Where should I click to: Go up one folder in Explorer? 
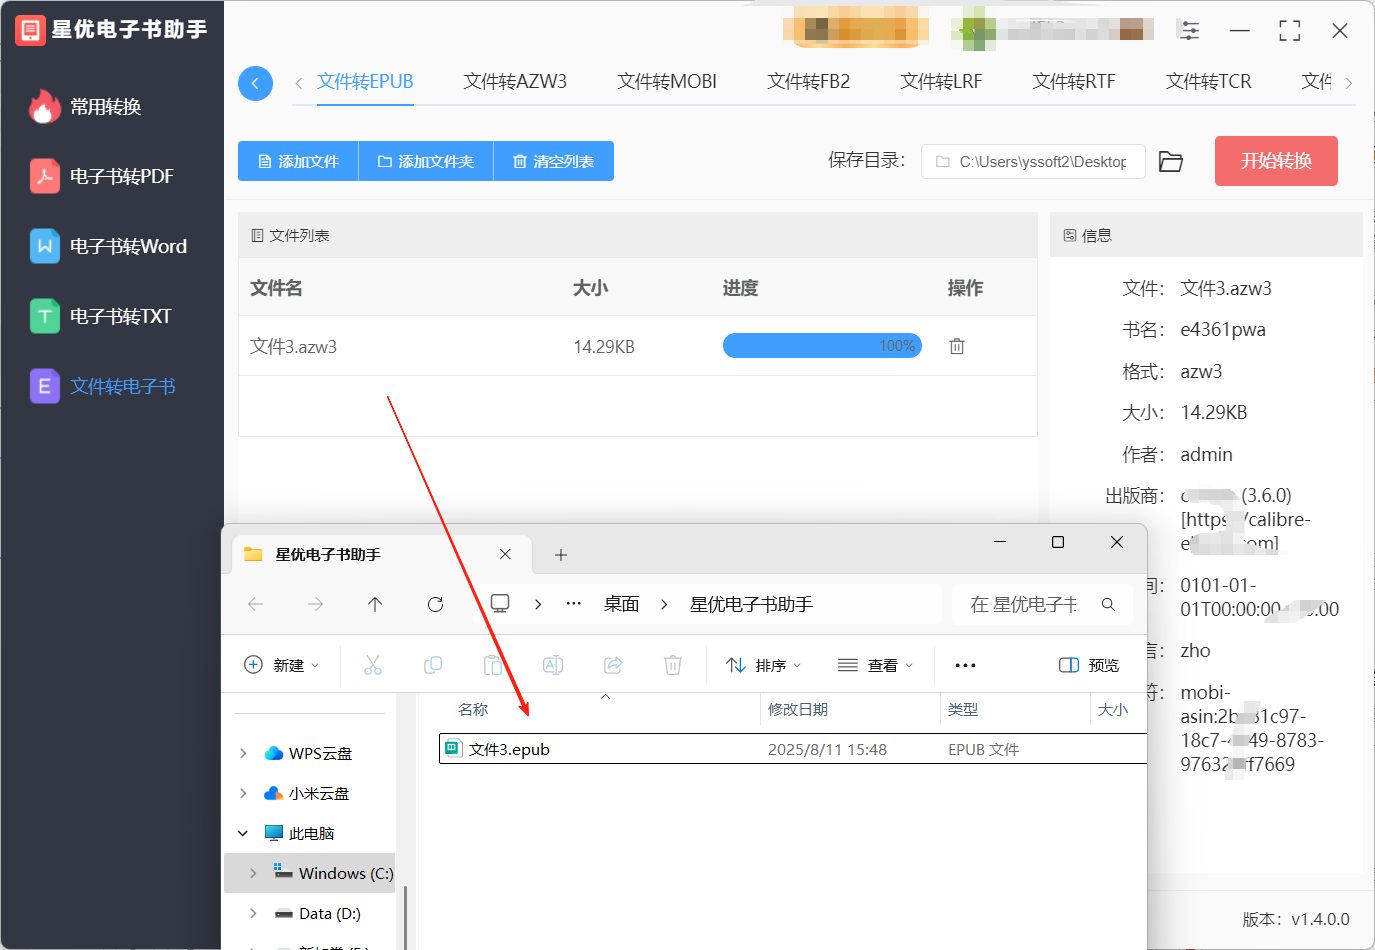click(375, 604)
